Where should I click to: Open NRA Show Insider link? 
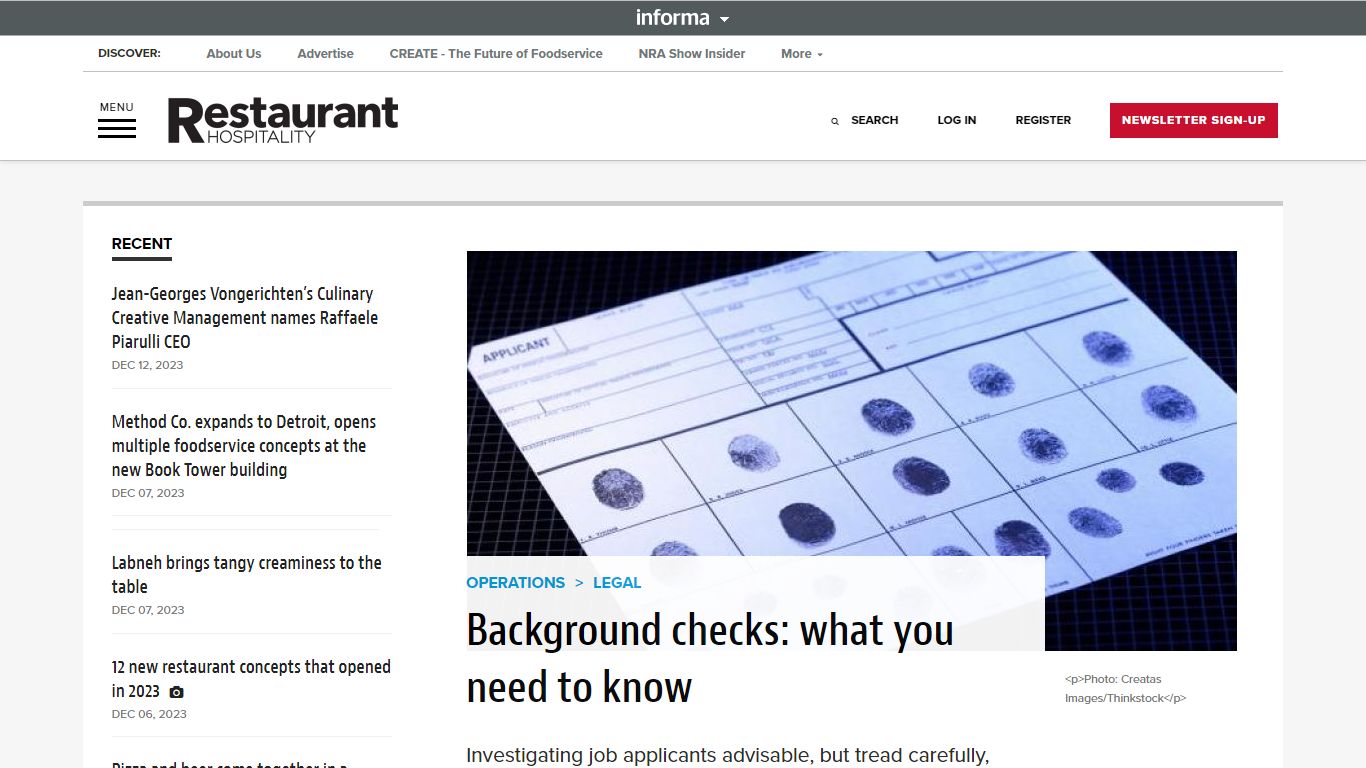click(x=692, y=54)
